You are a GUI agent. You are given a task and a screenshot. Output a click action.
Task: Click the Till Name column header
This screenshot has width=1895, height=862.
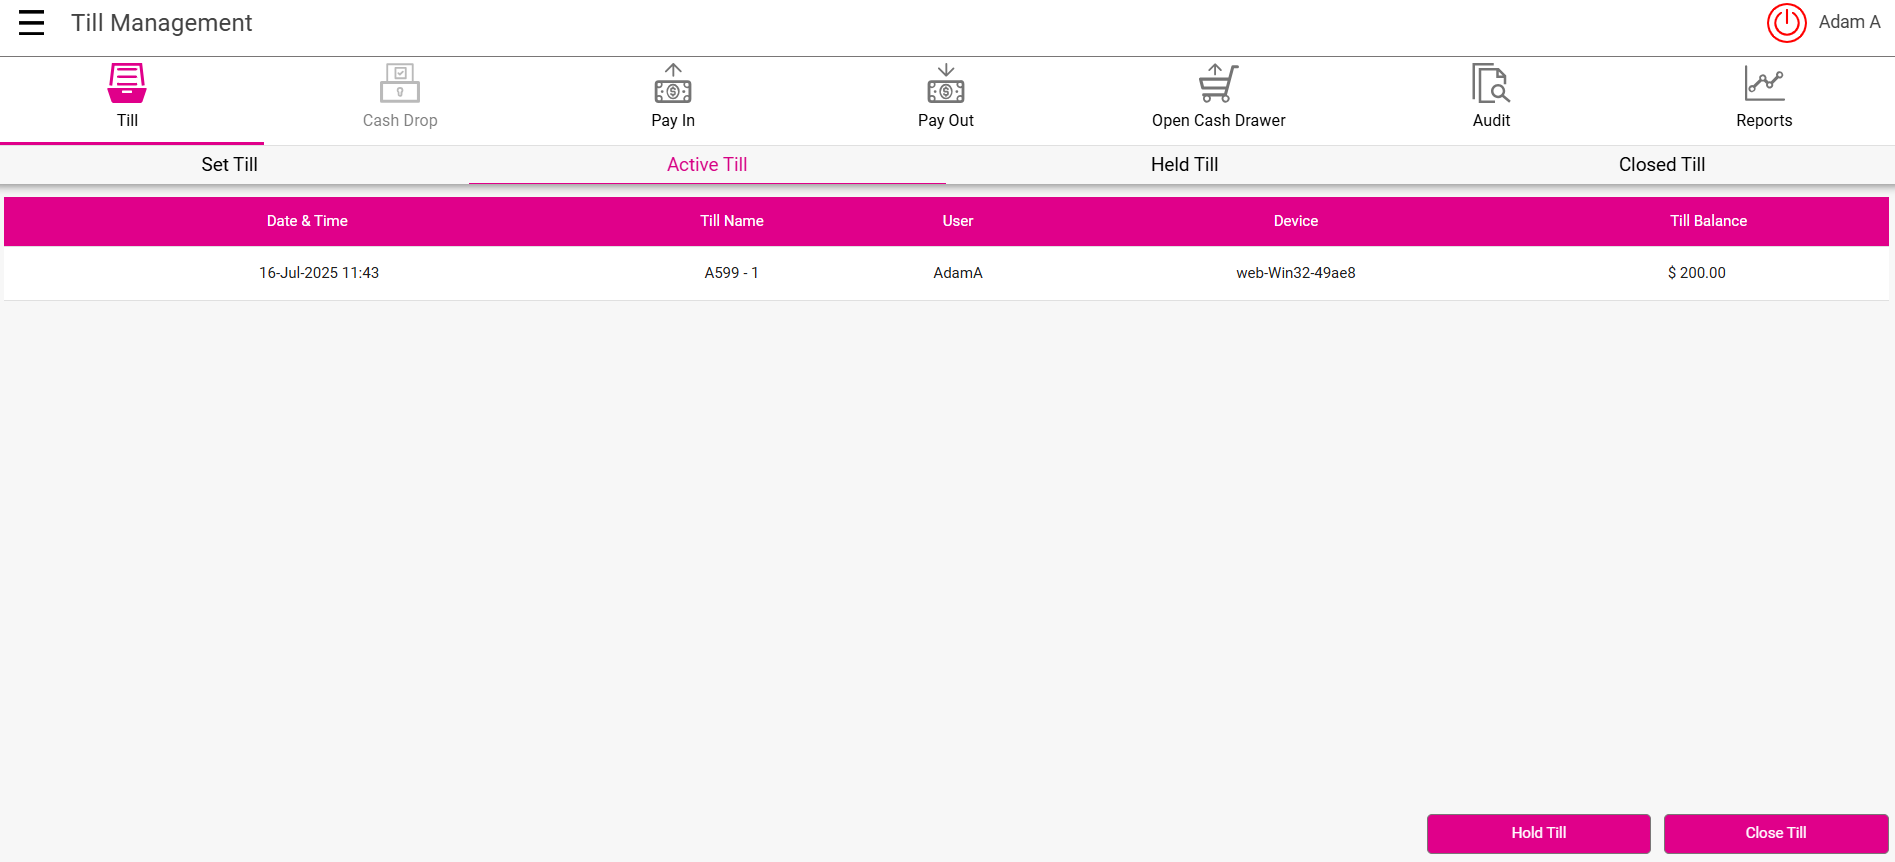(x=732, y=221)
